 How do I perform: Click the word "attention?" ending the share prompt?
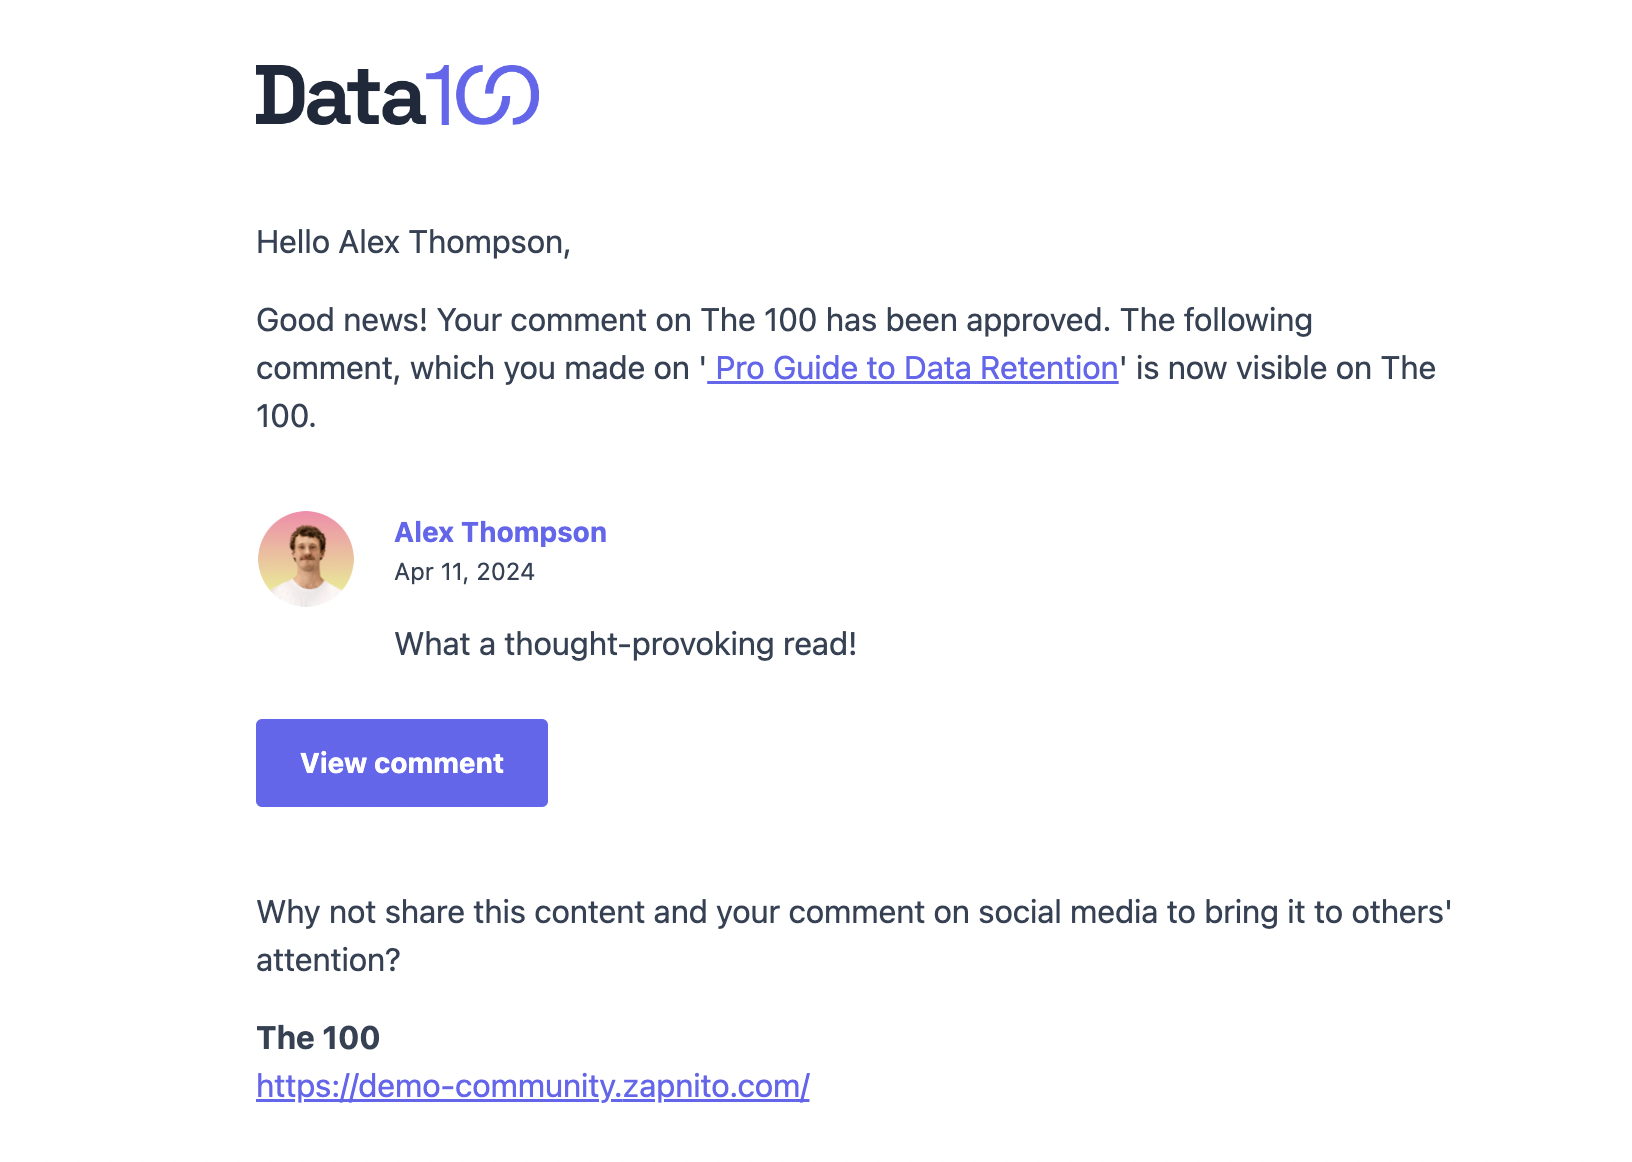coord(328,960)
